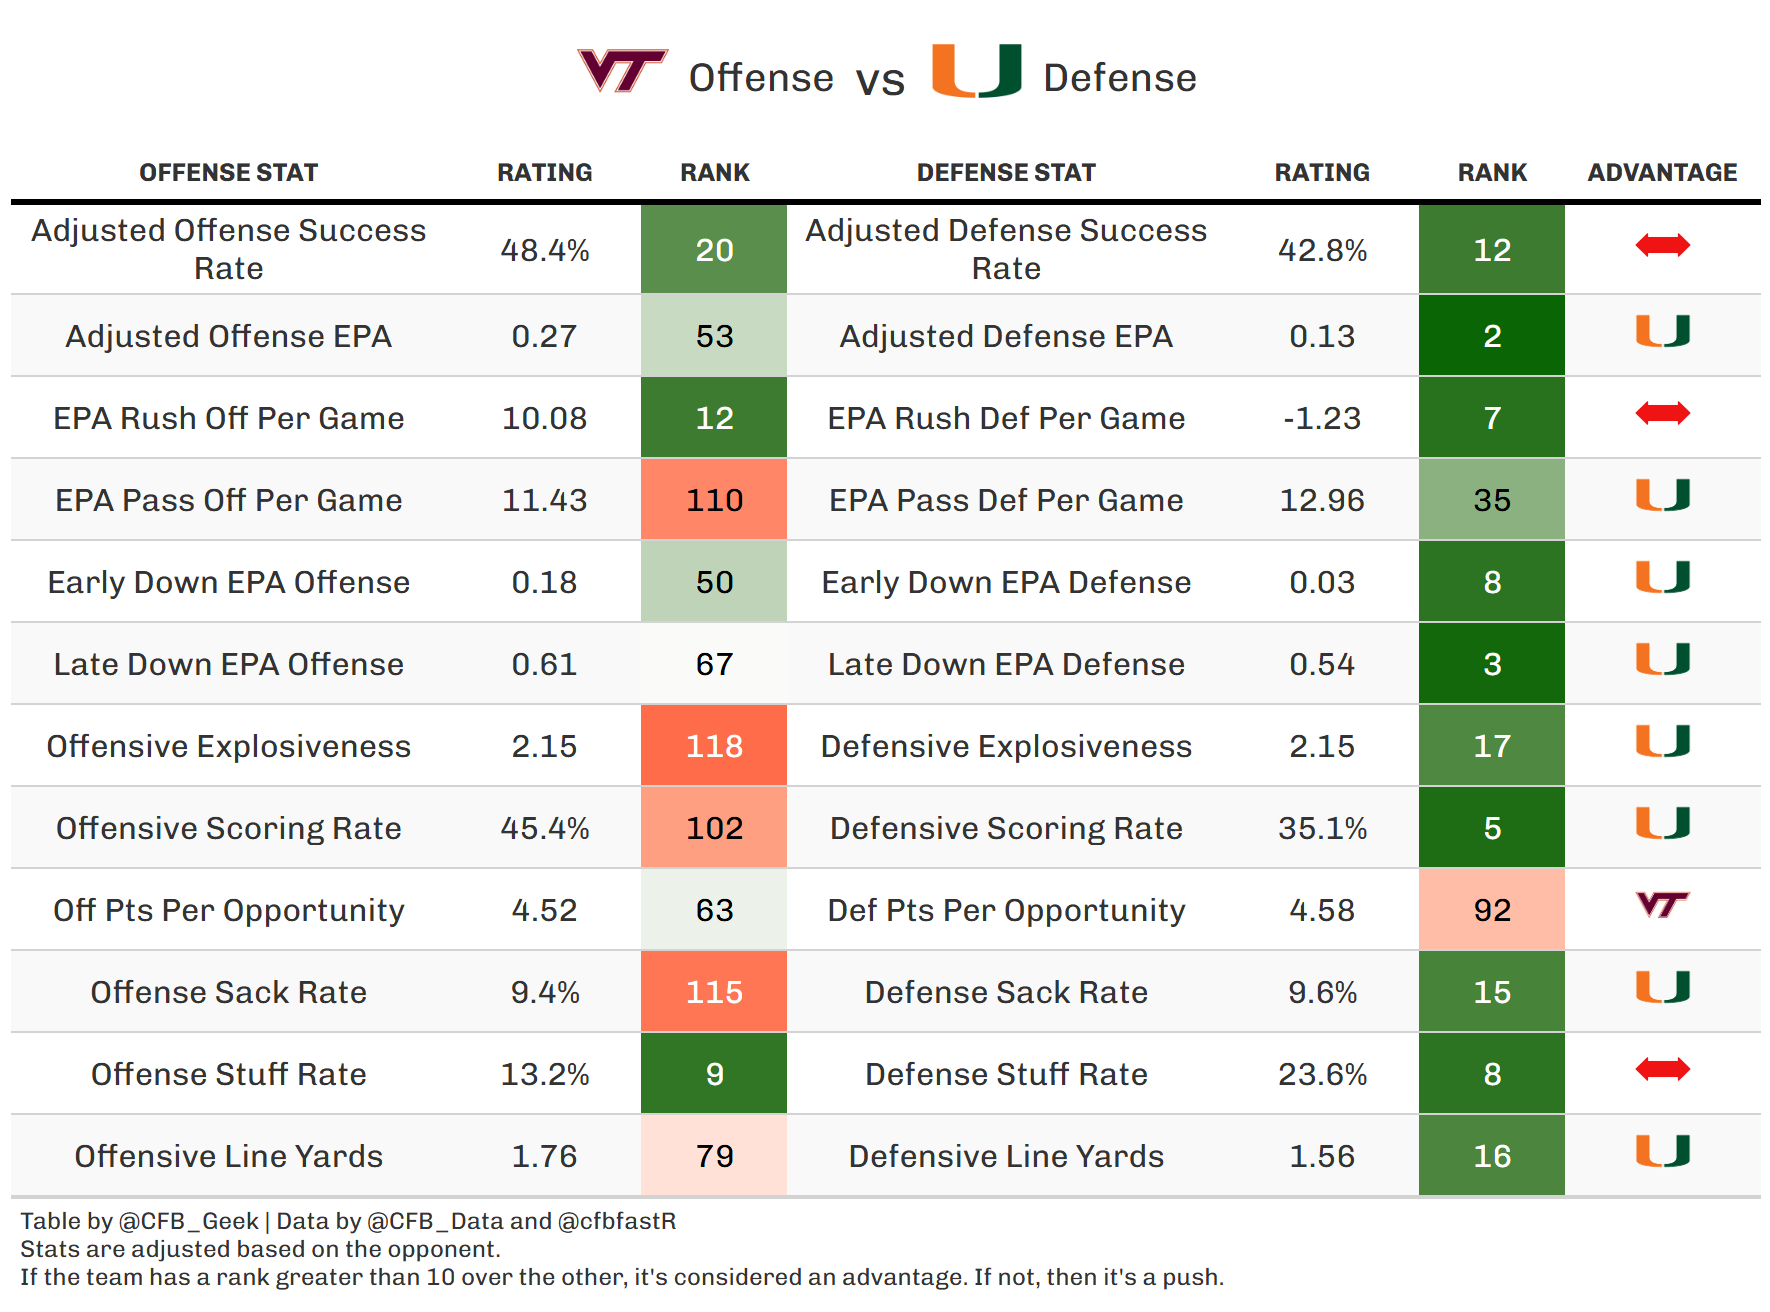Click Miami advantage logo in Defensive Line Yards row
1770x1312 pixels.
(1662, 1151)
